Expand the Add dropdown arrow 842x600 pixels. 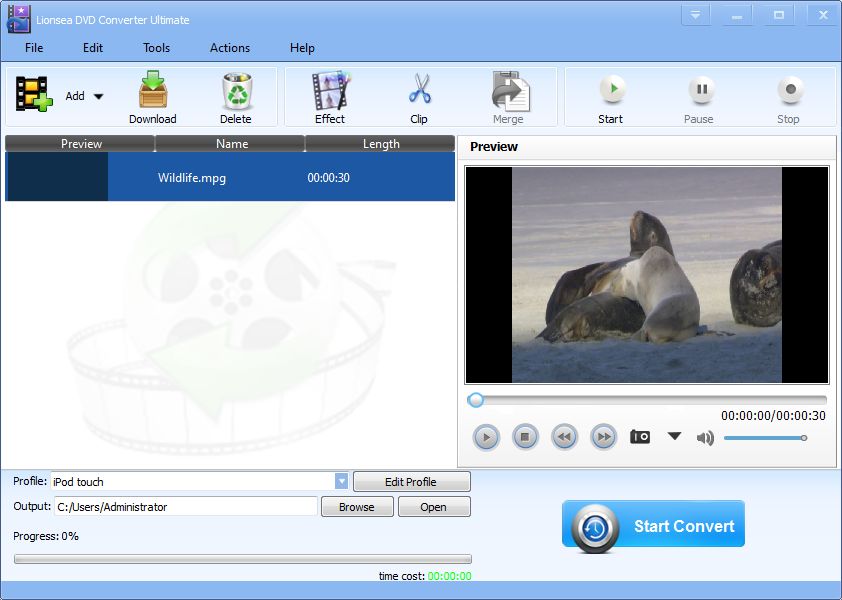pyautogui.click(x=98, y=97)
